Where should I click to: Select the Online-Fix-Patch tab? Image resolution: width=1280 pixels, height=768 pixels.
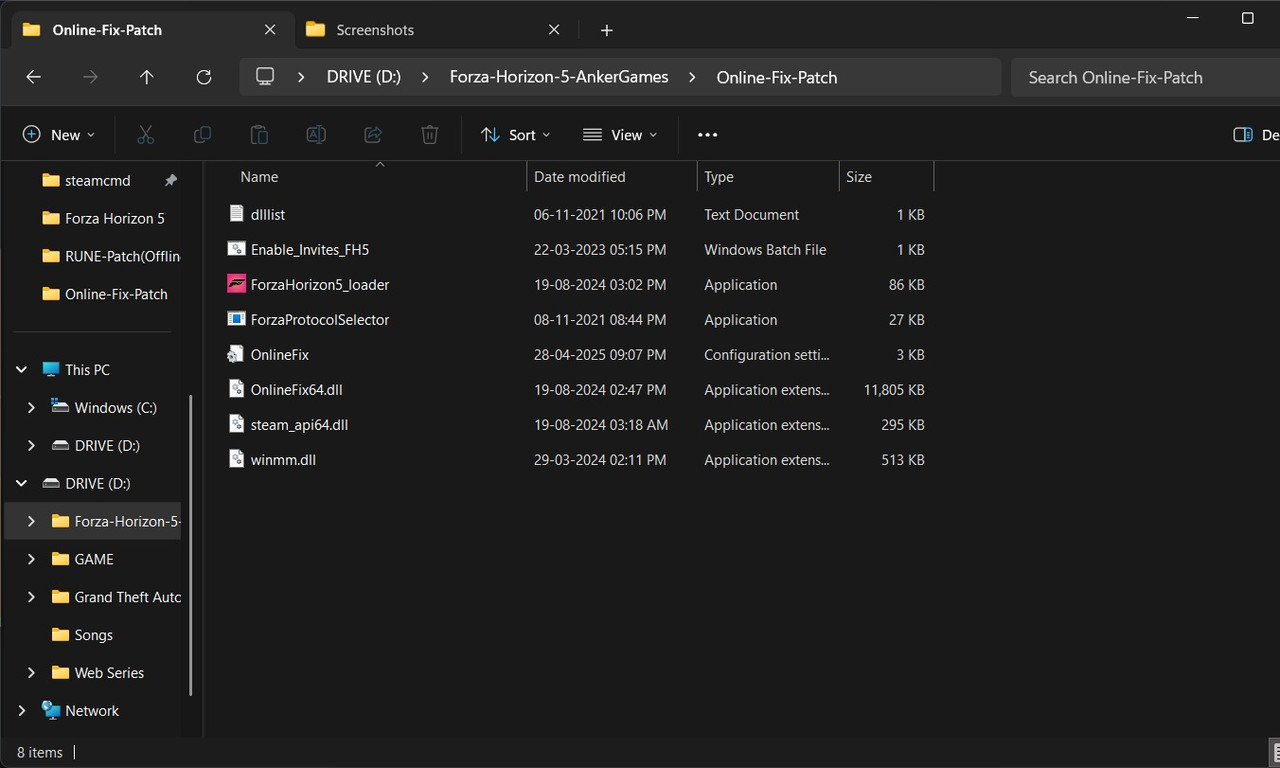pyautogui.click(x=150, y=30)
